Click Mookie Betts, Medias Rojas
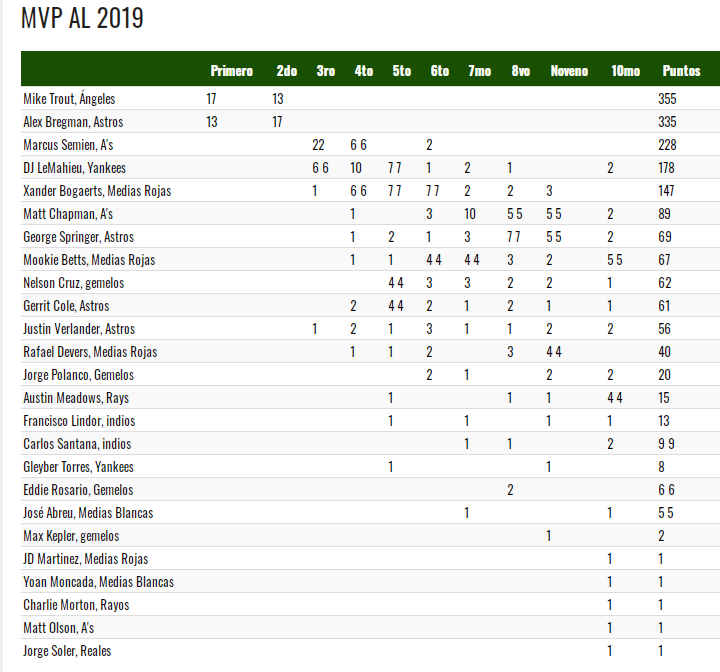This screenshot has width=720, height=672. coord(90,260)
